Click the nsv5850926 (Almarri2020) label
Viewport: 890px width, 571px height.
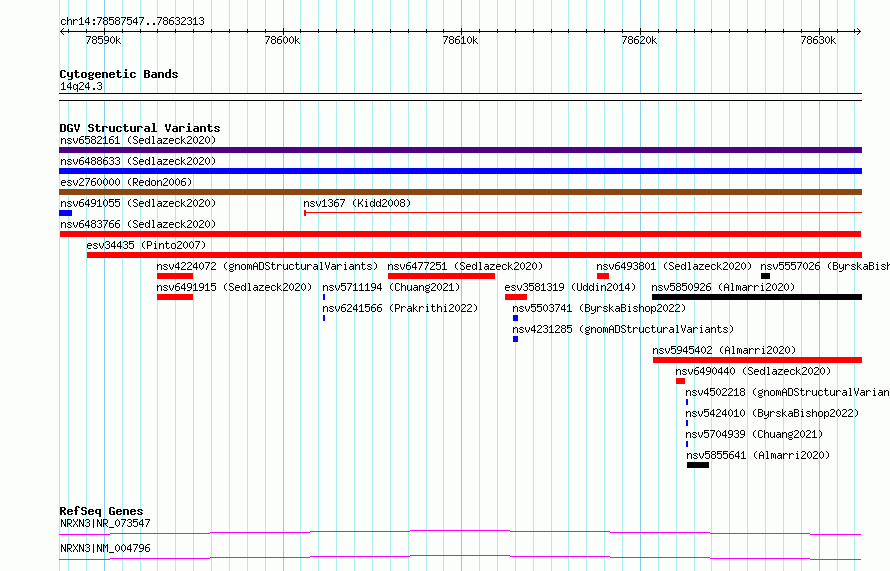pos(723,287)
